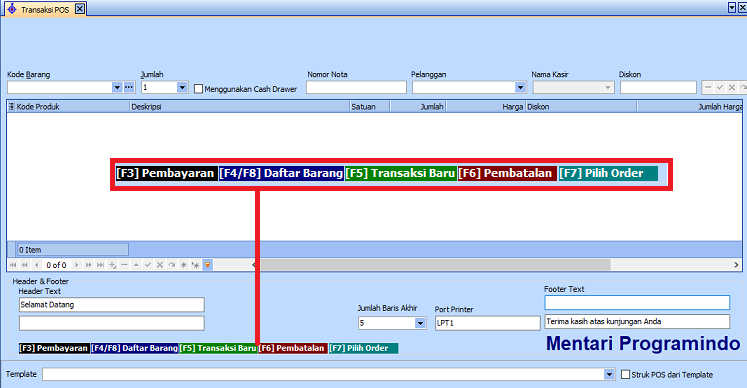Click into the Diskon input field
The height and width of the screenshot is (388, 747).
pos(658,87)
